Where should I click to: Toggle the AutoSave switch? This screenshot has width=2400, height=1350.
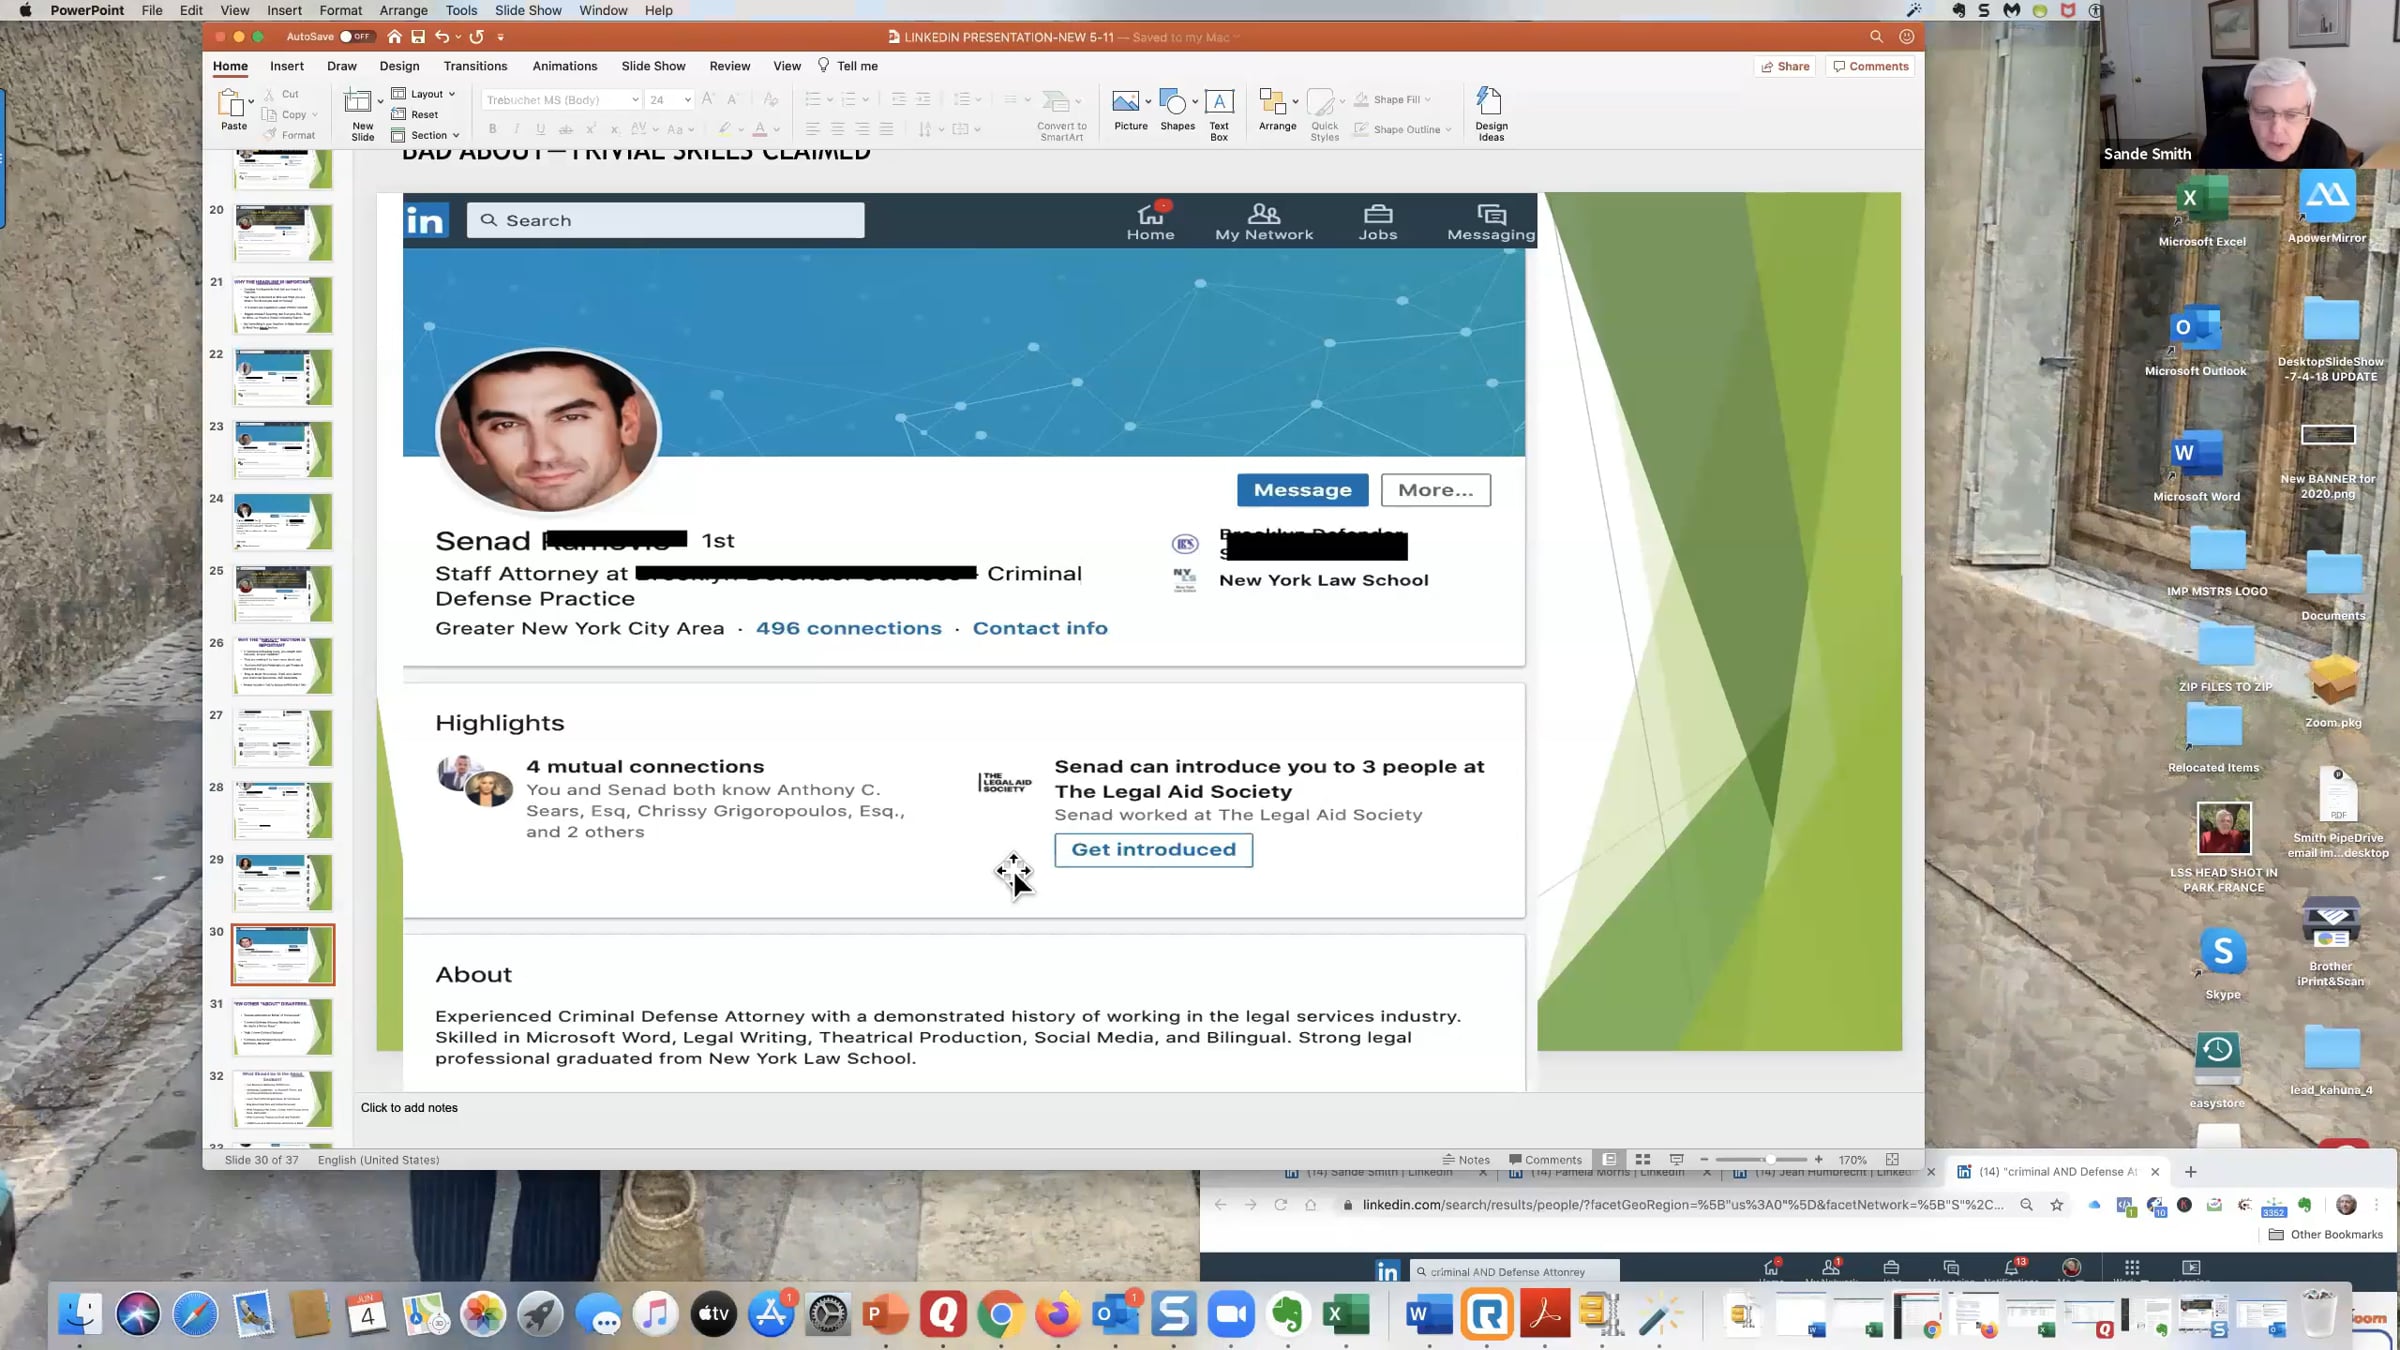[354, 37]
